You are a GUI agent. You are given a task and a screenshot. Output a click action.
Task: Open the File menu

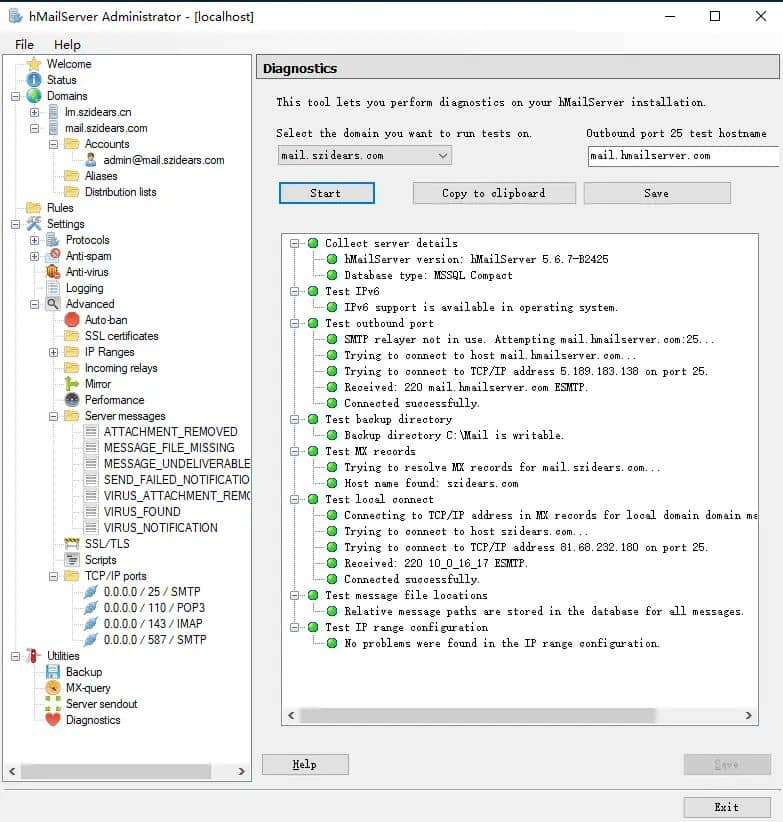(24, 45)
